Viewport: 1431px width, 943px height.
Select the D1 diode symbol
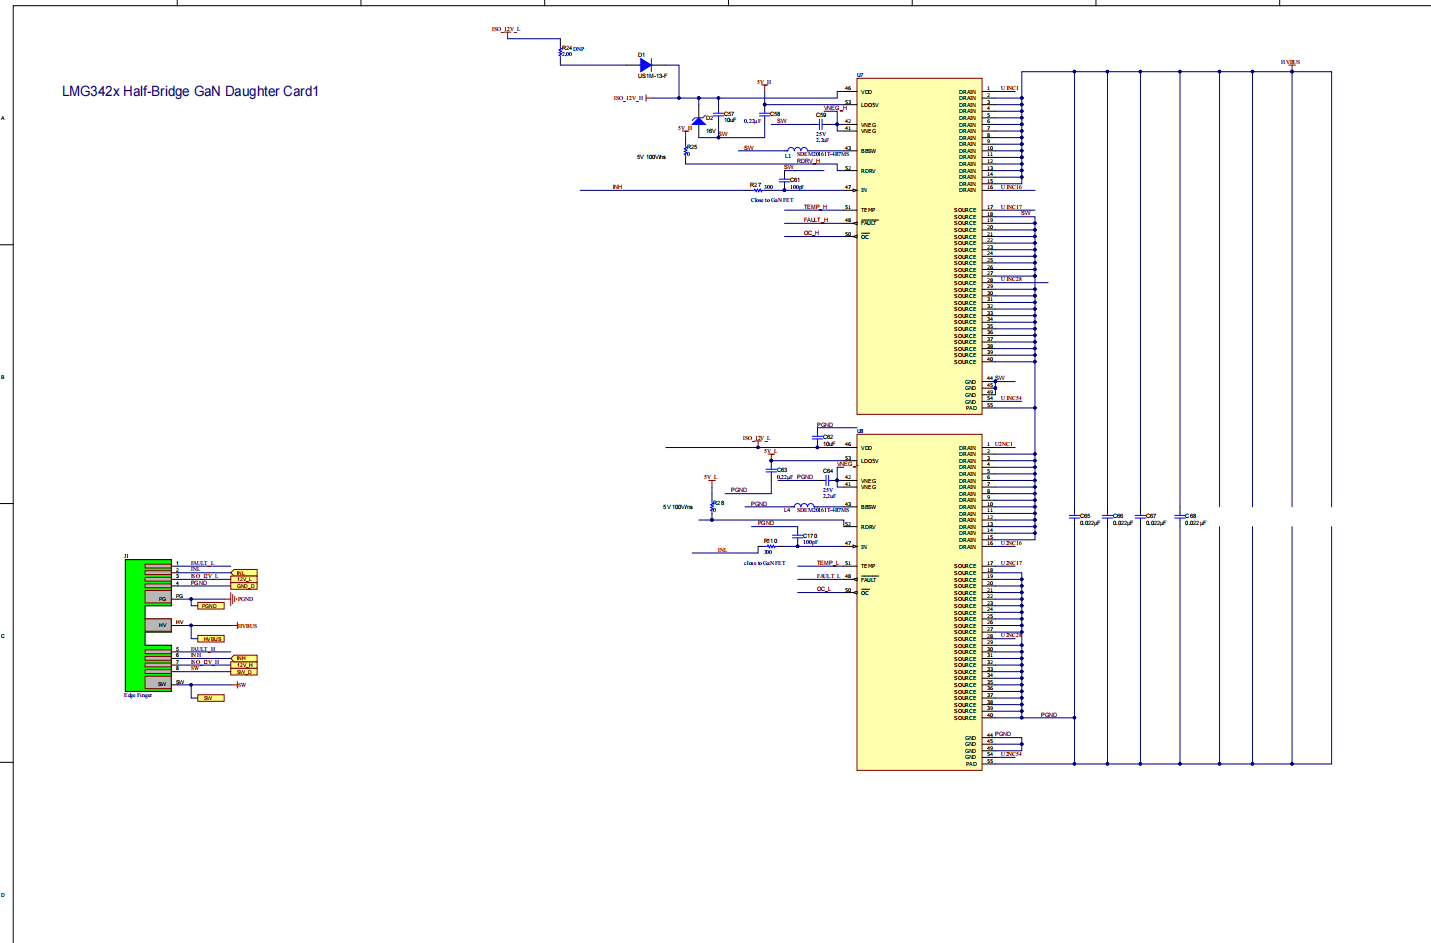[646, 65]
